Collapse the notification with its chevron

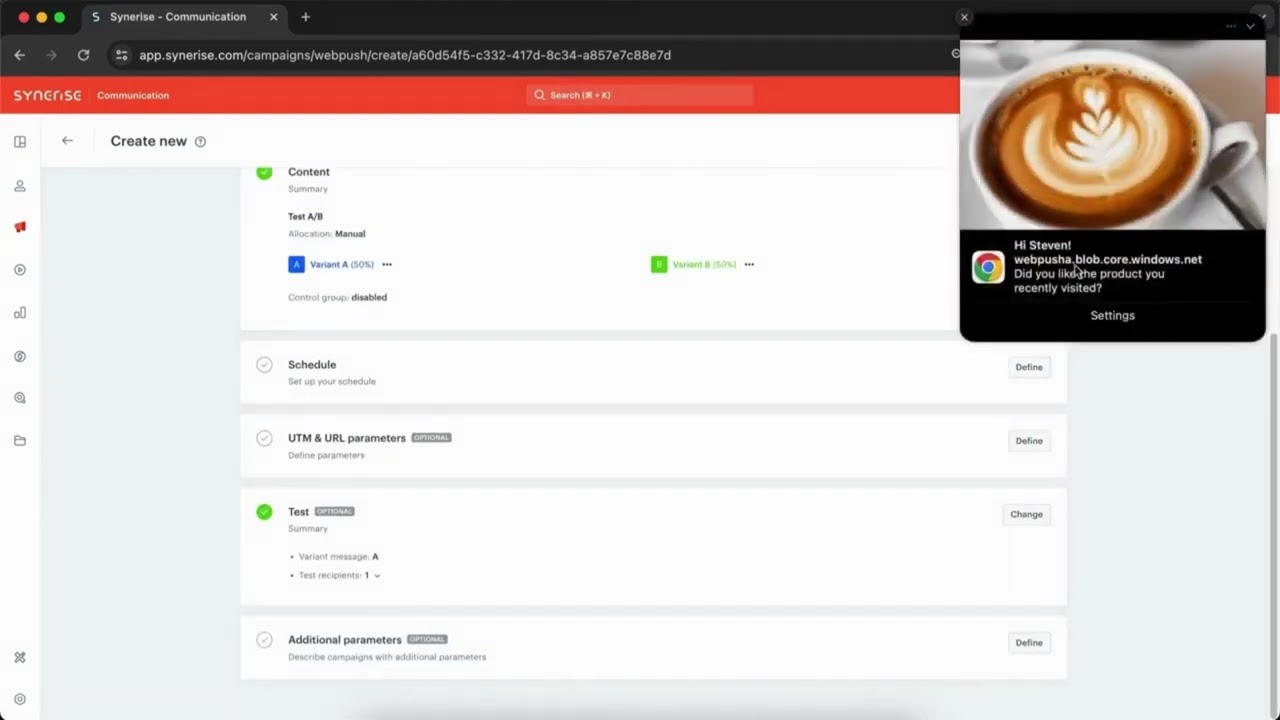click(x=1250, y=26)
